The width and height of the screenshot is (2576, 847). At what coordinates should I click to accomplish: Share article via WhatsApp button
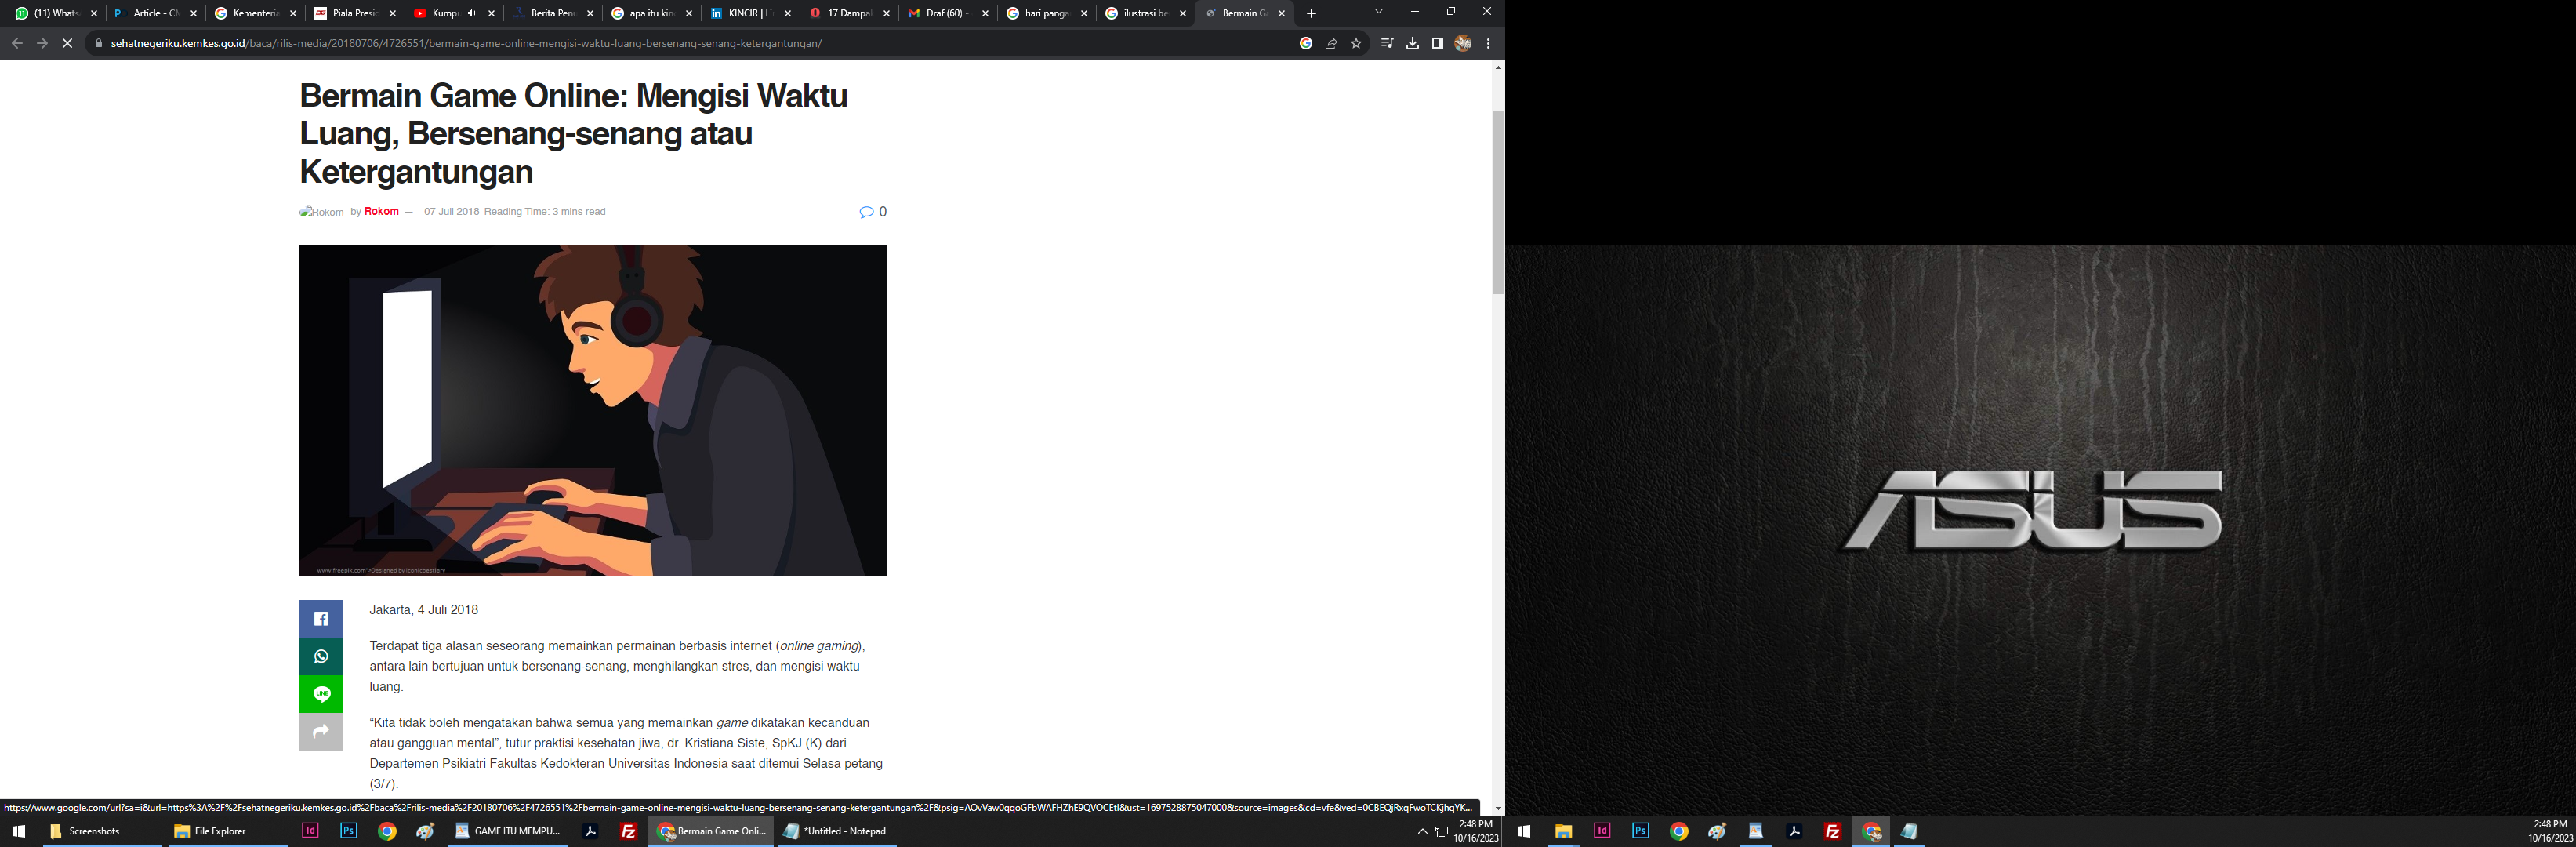pyautogui.click(x=321, y=657)
